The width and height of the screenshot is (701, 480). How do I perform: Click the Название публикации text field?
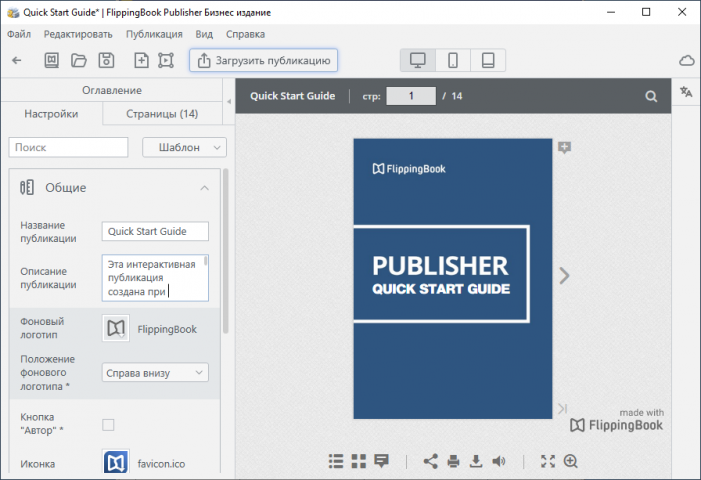click(155, 232)
